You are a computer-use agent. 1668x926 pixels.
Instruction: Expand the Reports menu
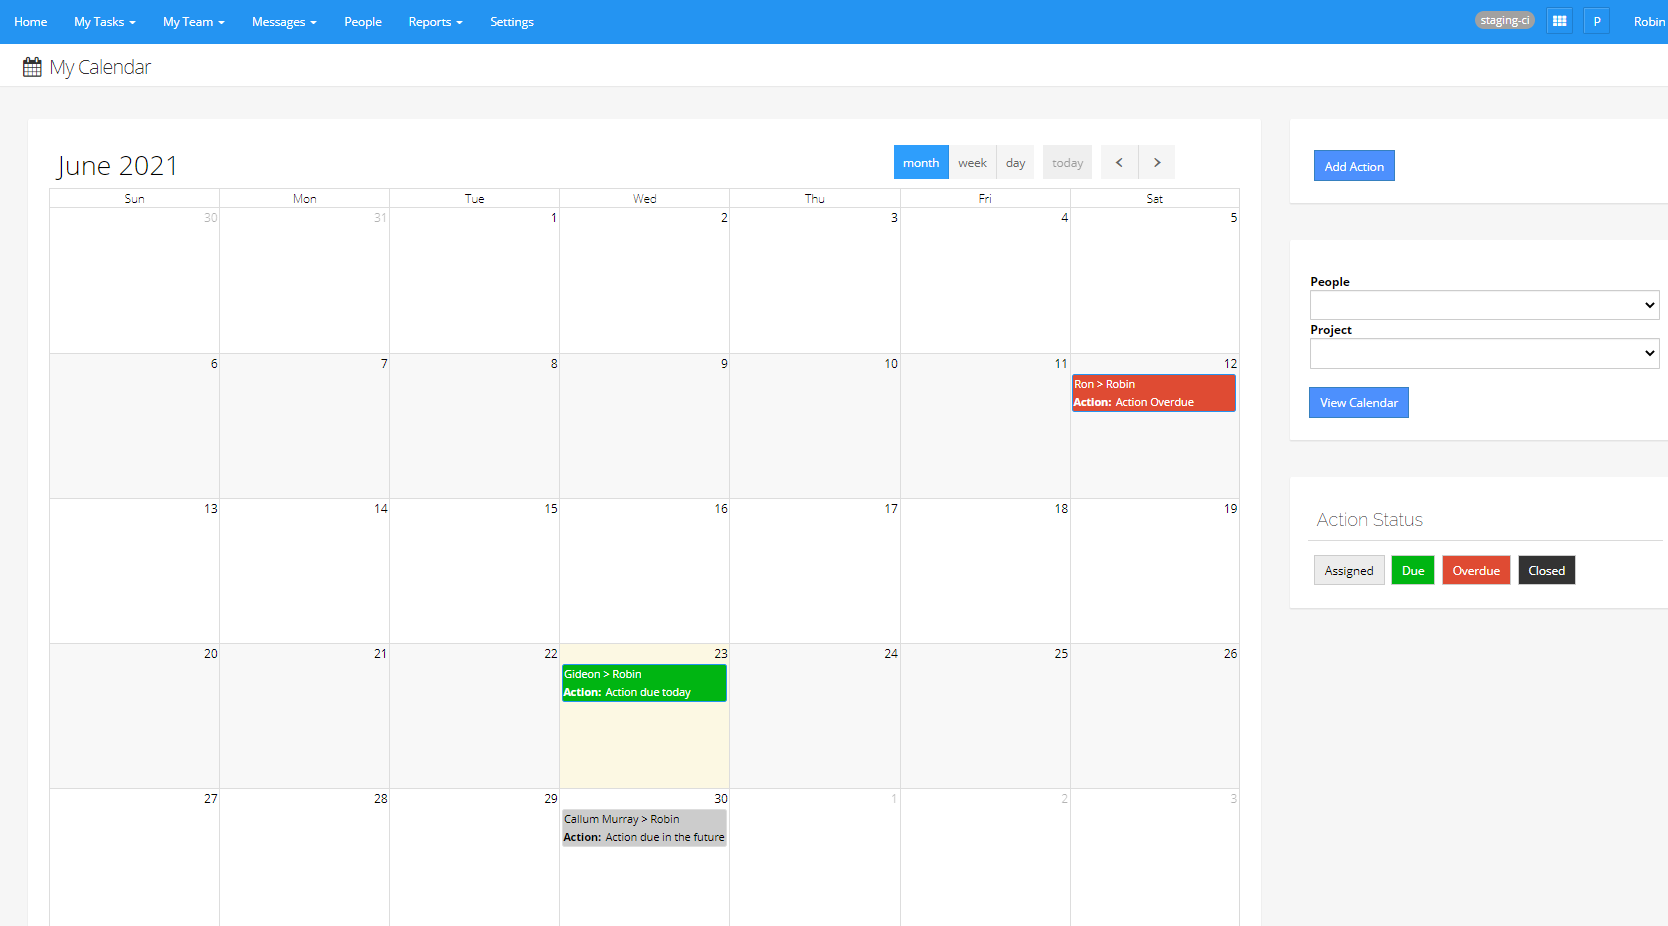[x=434, y=21]
